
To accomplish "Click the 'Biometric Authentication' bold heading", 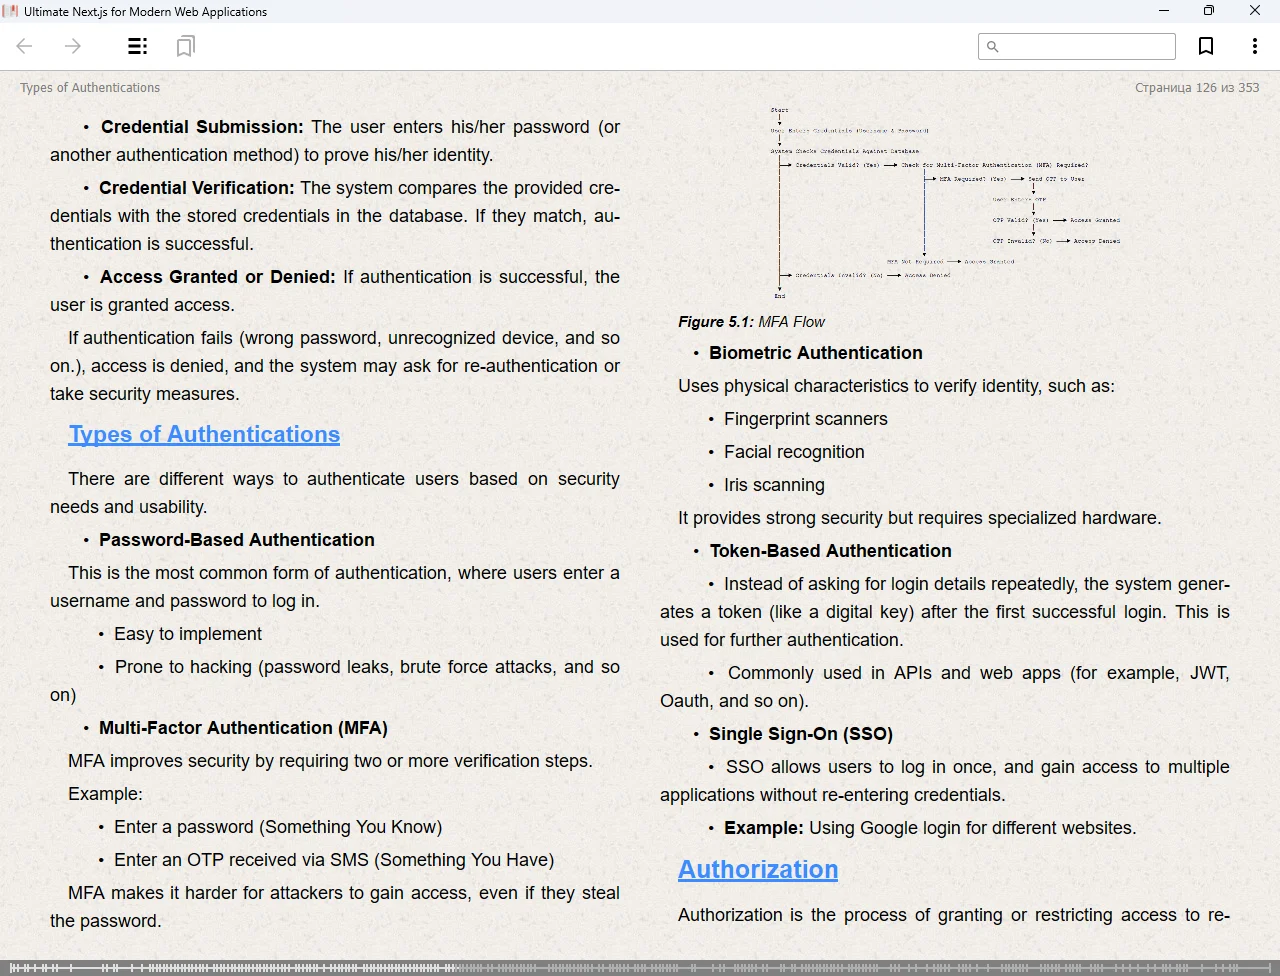I will coord(815,353).
